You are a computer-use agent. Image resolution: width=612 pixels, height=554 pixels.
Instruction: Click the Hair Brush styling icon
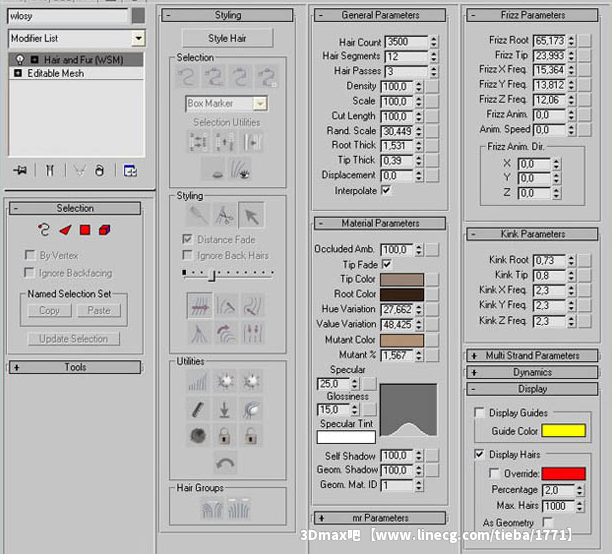(x=198, y=215)
